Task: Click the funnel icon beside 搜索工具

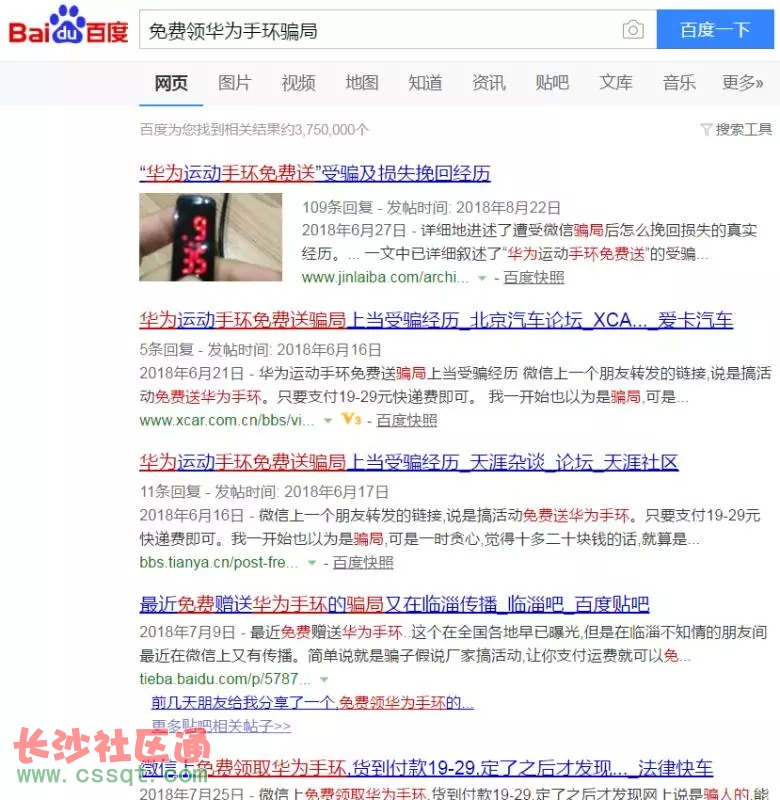Action: [x=706, y=130]
